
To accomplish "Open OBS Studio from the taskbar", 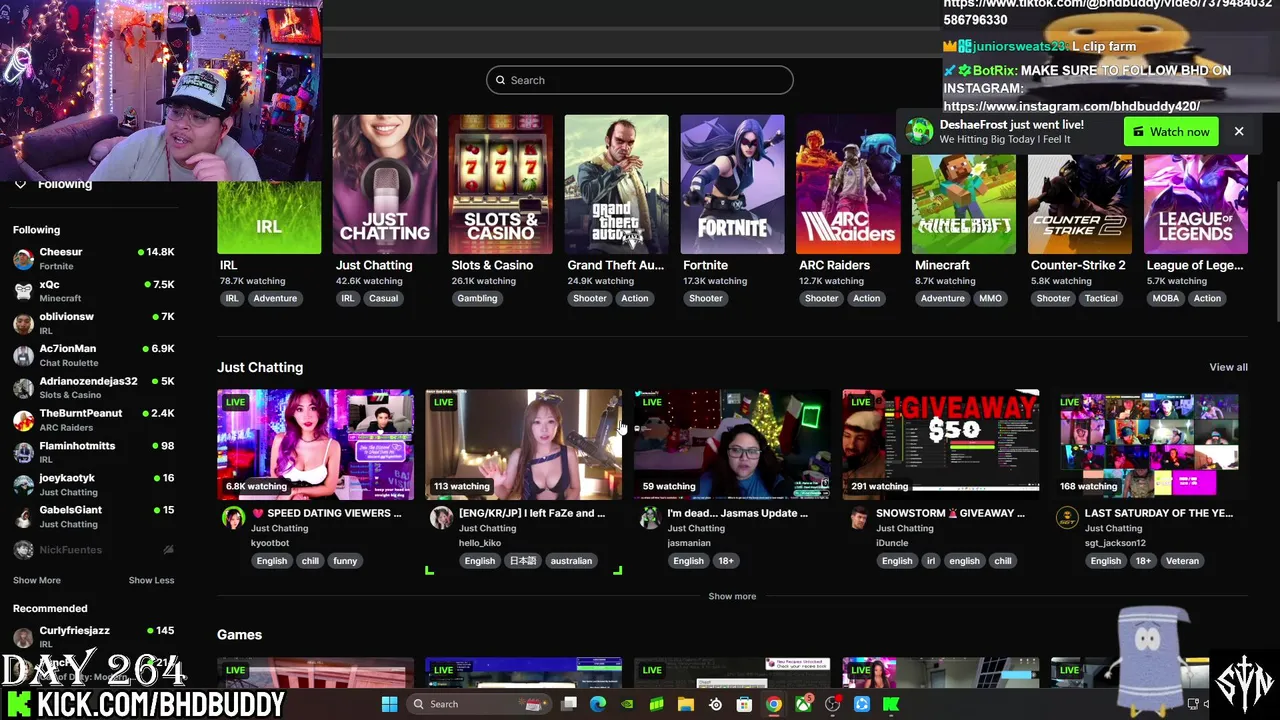I will [x=832, y=704].
